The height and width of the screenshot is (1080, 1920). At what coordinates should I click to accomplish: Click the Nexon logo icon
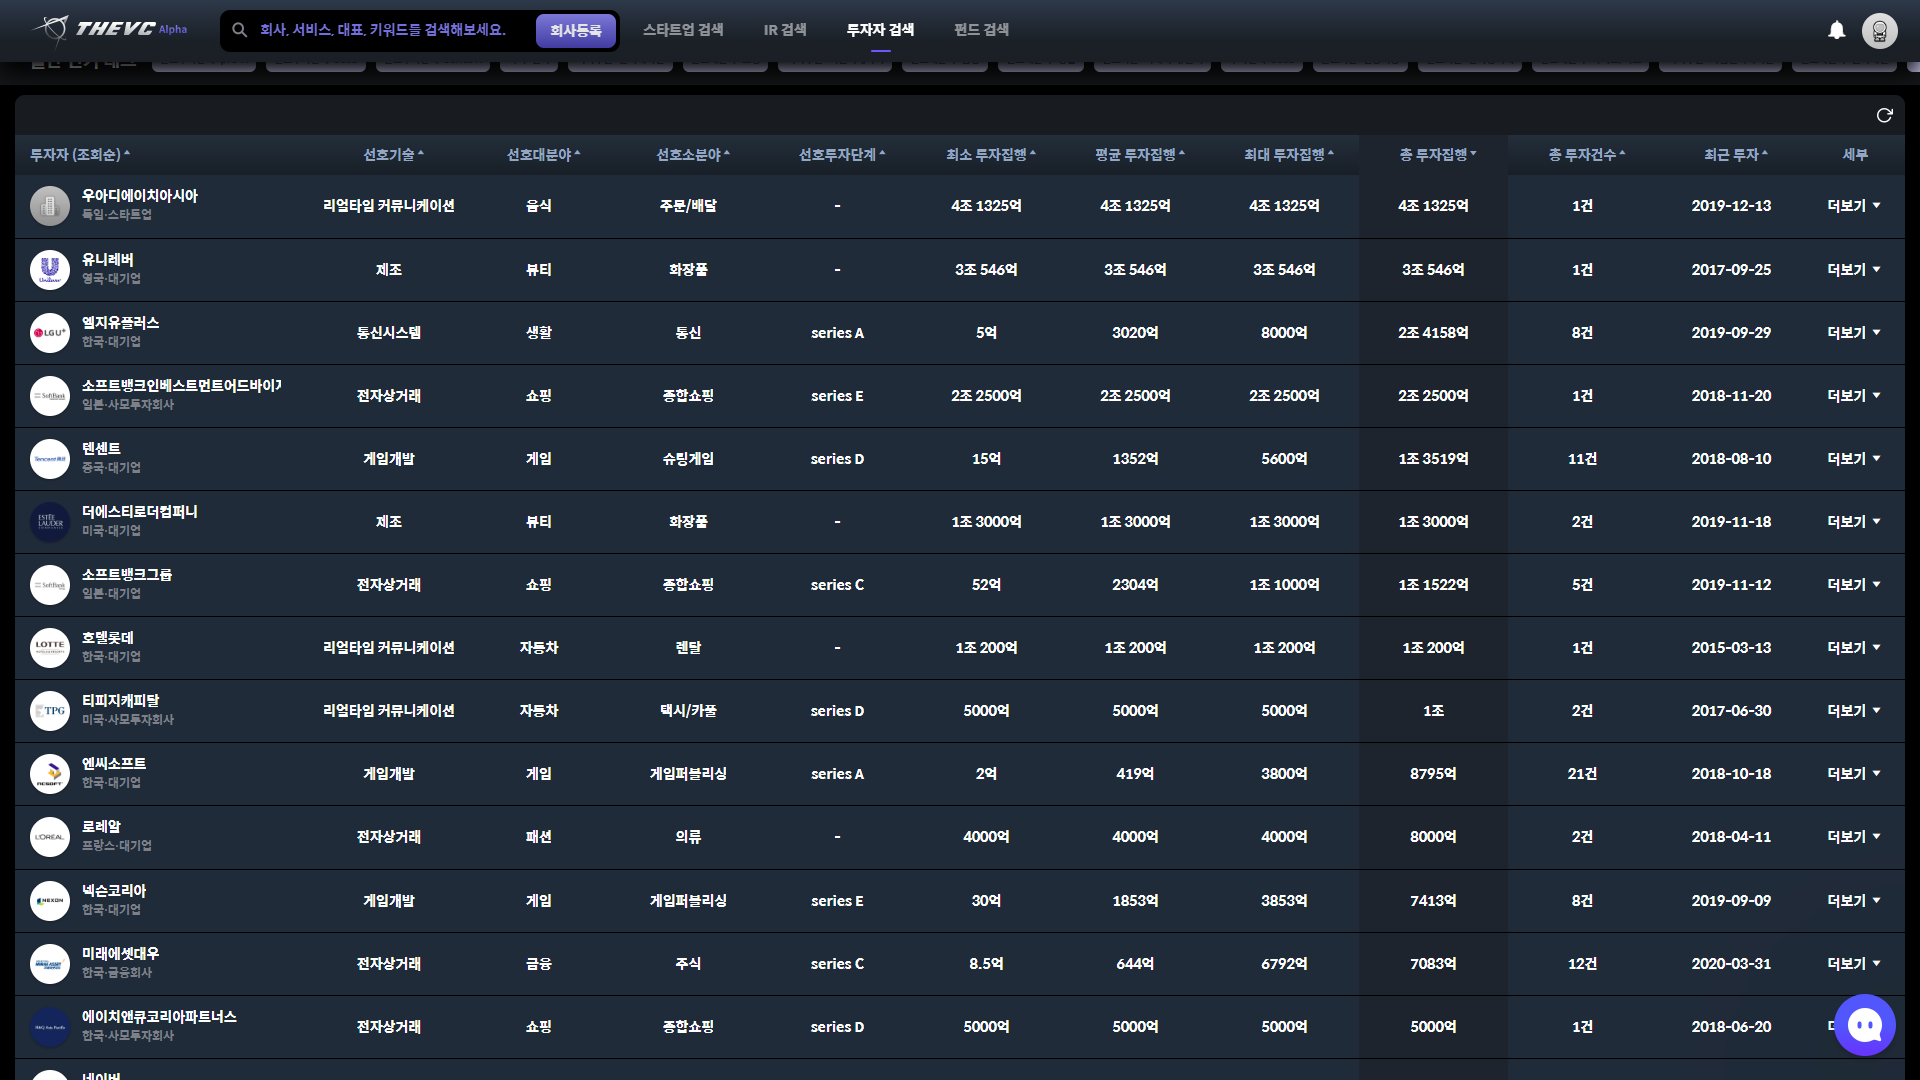[50, 901]
